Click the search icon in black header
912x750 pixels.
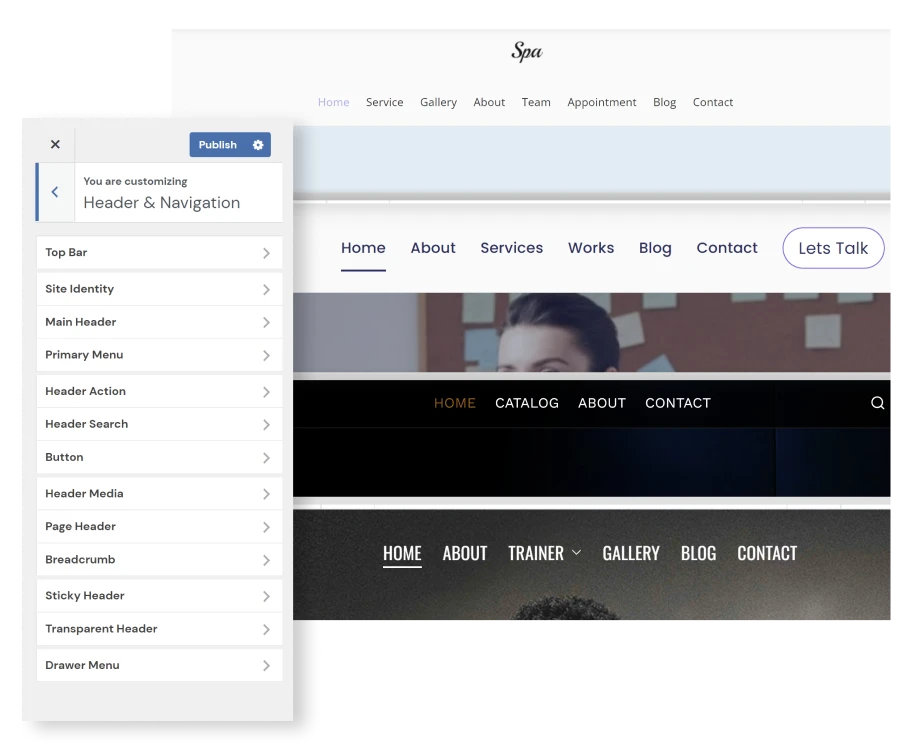[878, 403]
